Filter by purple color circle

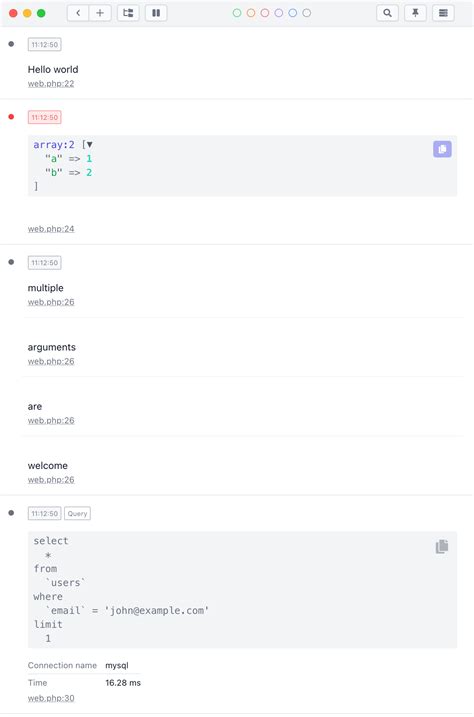click(x=279, y=13)
